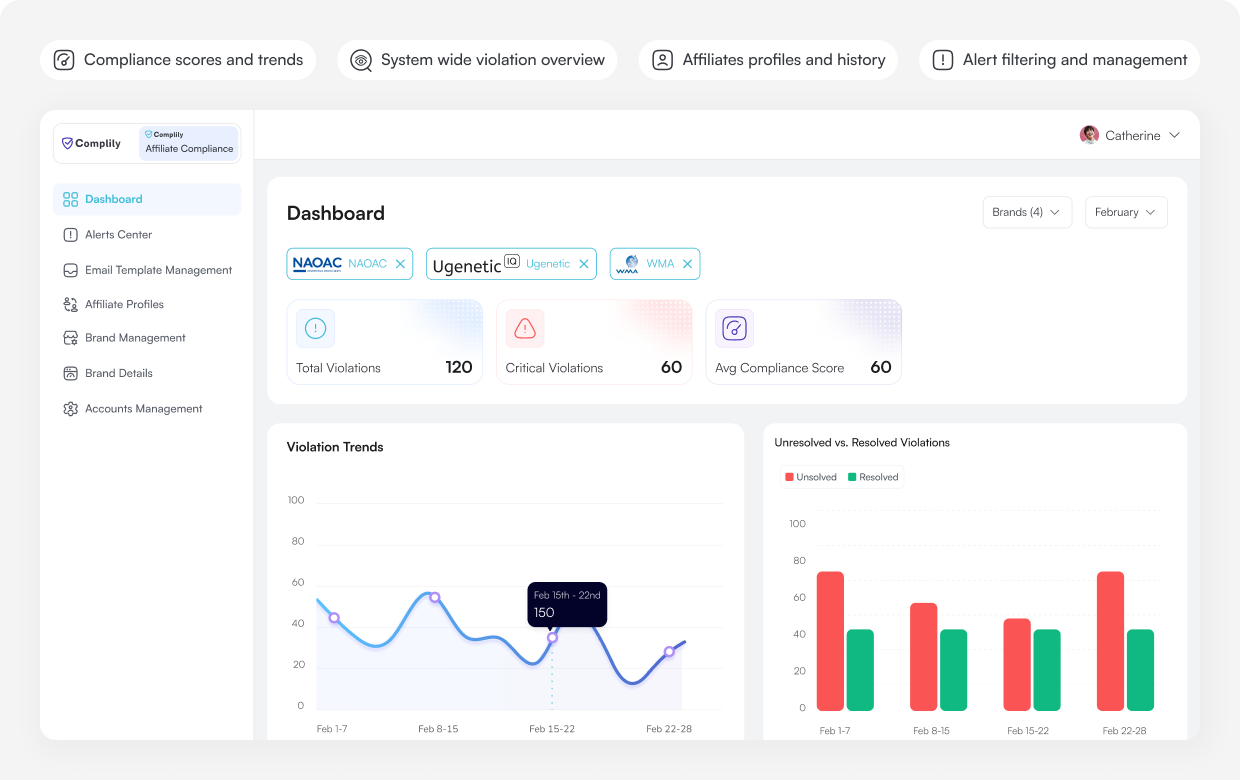1240x780 pixels.
Task: Click the Feb 15-22 trend data point
Action: click(x=552, y=637)
